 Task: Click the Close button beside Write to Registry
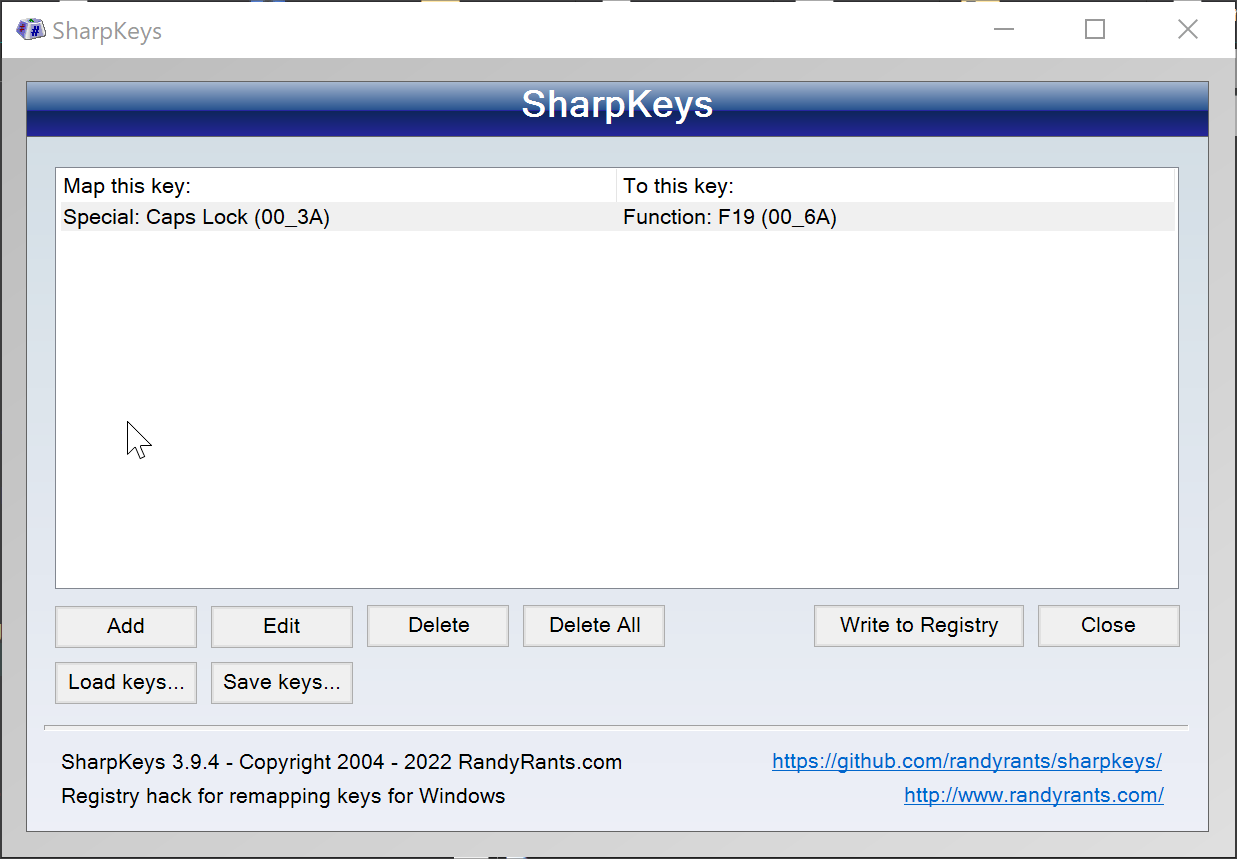[1108, 626]
